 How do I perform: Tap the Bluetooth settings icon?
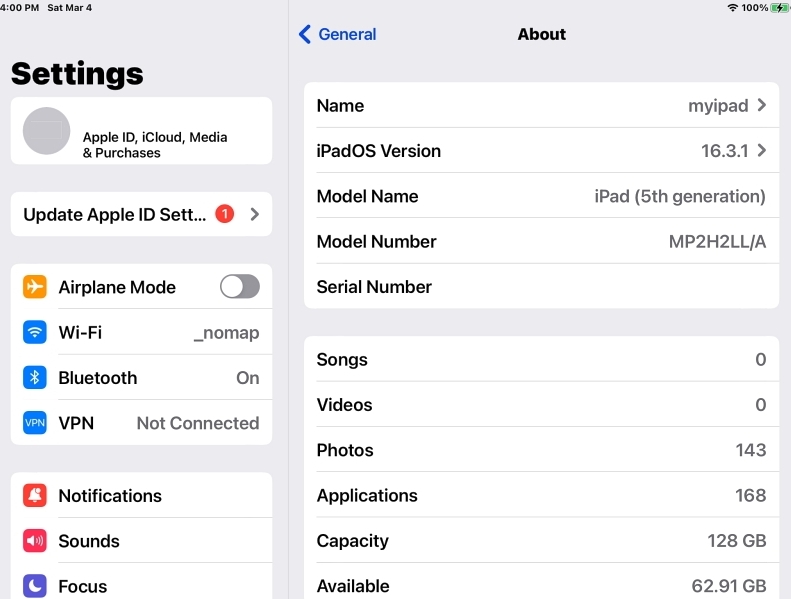tap(35, 377)
